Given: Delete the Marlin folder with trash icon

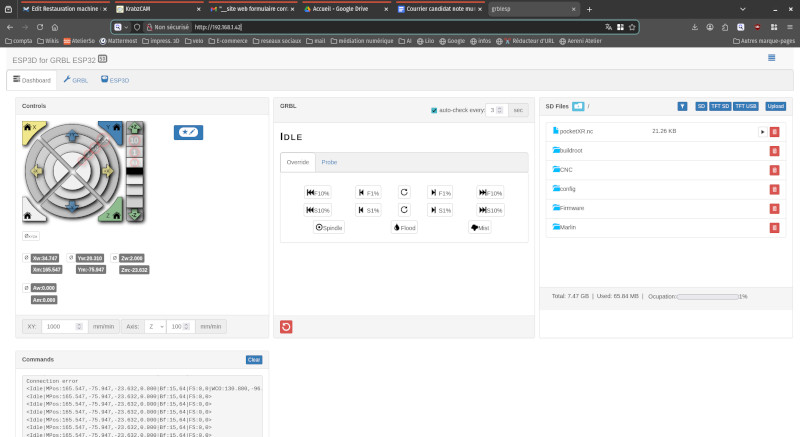Looking at the screenshot, I should tap(775, 228).
